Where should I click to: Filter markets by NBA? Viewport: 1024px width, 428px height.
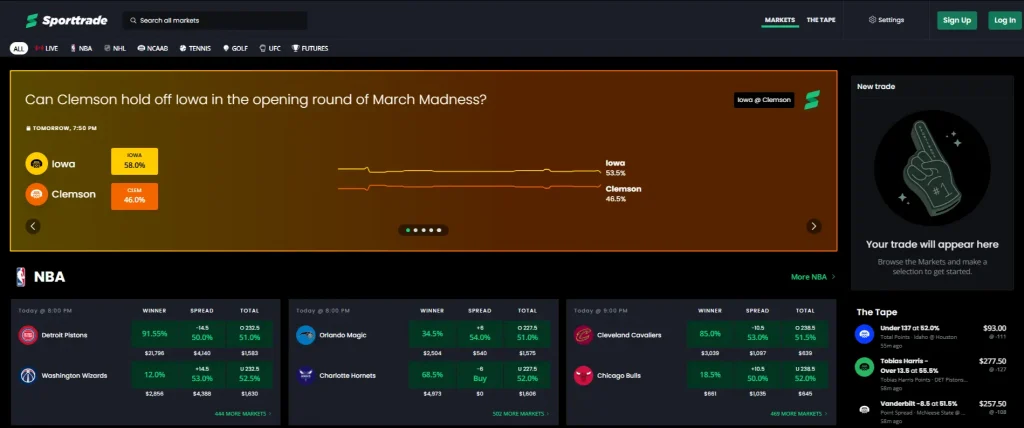[x=82, y=48]
